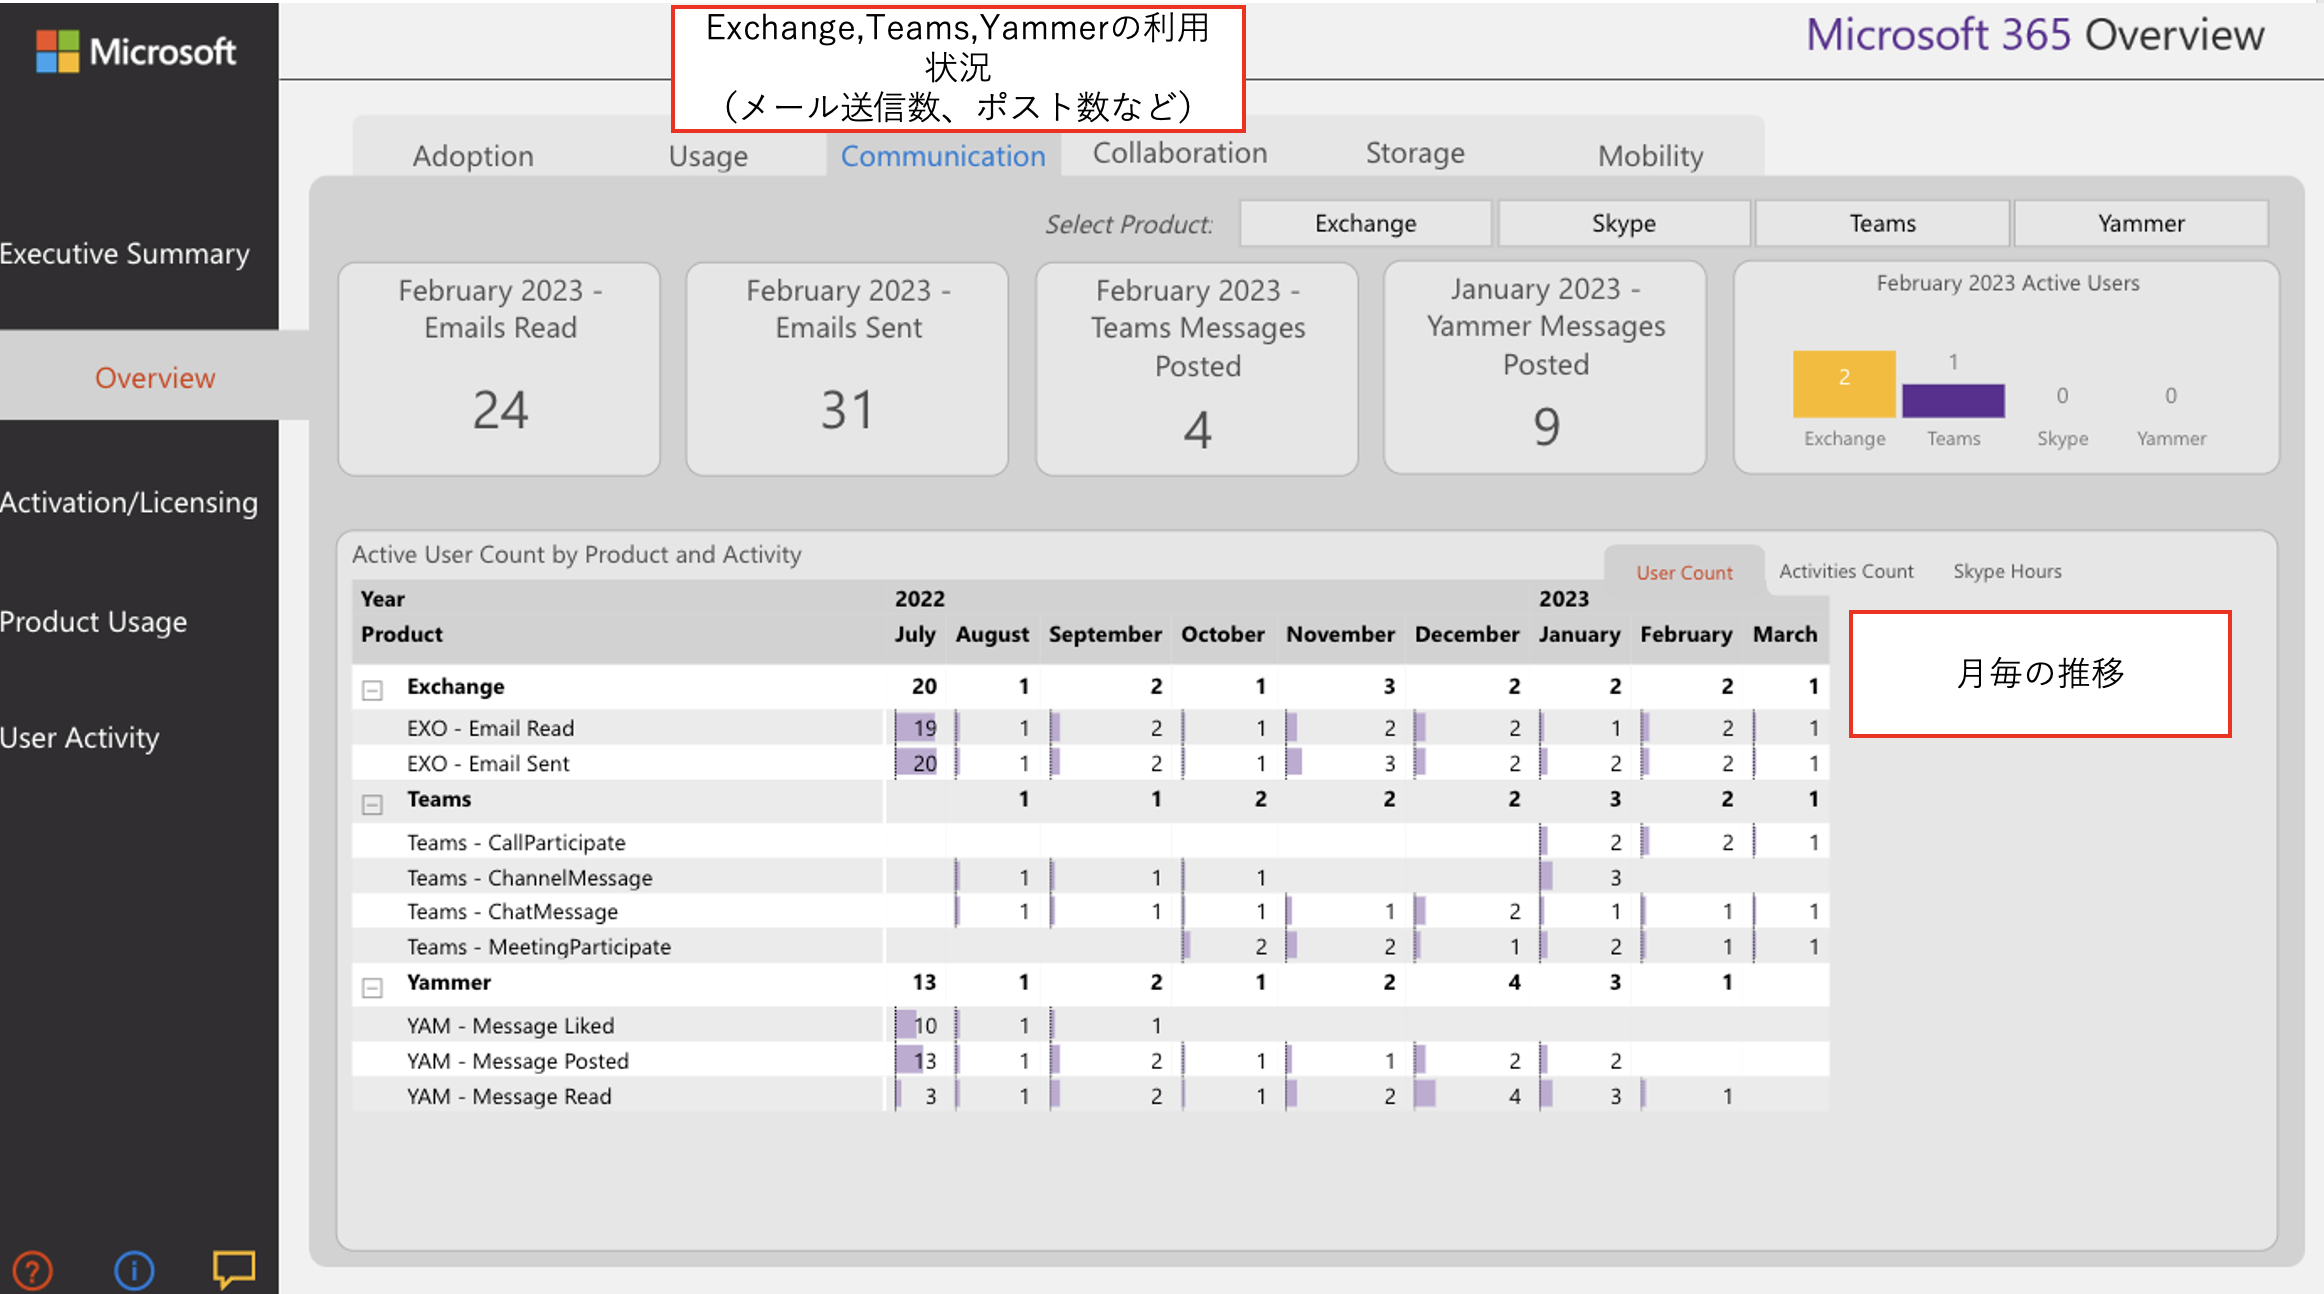Filter by Exchange product
The width and height of the screenshot is (2324, 1294).
(x=1365, y=223)
